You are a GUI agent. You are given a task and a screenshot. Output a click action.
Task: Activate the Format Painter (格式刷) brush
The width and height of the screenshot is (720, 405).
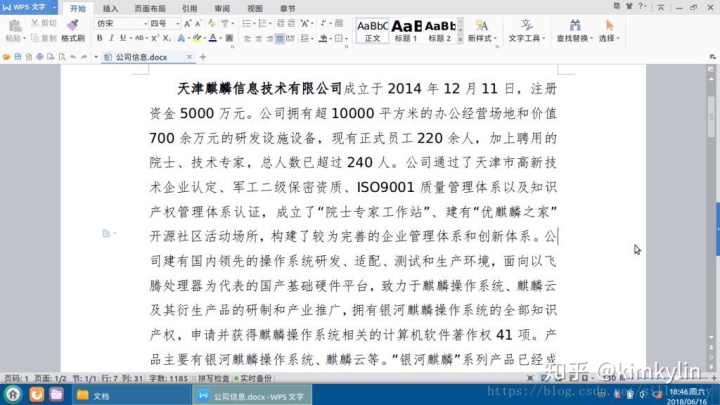coord(73,30)
